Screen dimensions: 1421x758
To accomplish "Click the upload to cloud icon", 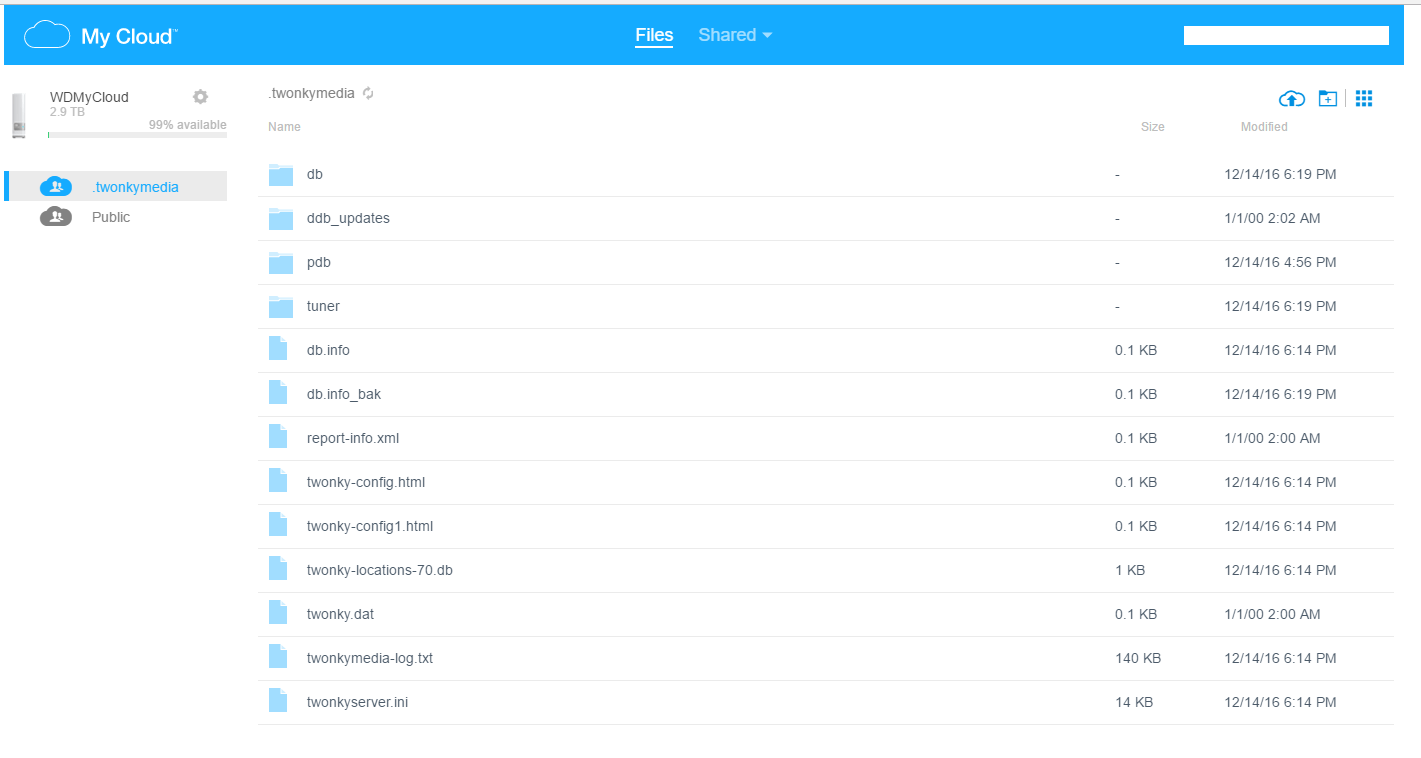I will (x=1292, y=98).
